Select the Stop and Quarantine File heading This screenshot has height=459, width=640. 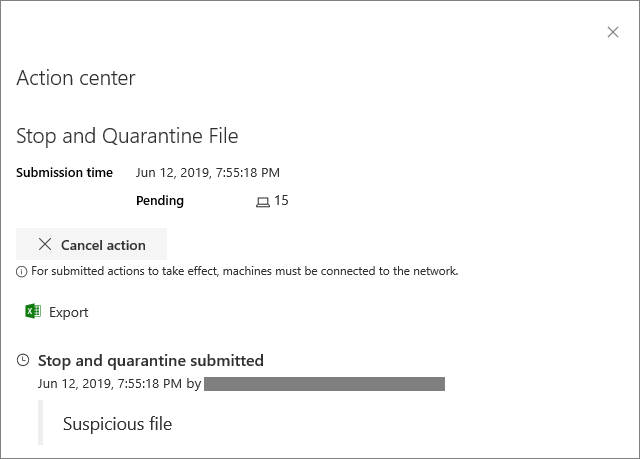[x=127, y=136]
